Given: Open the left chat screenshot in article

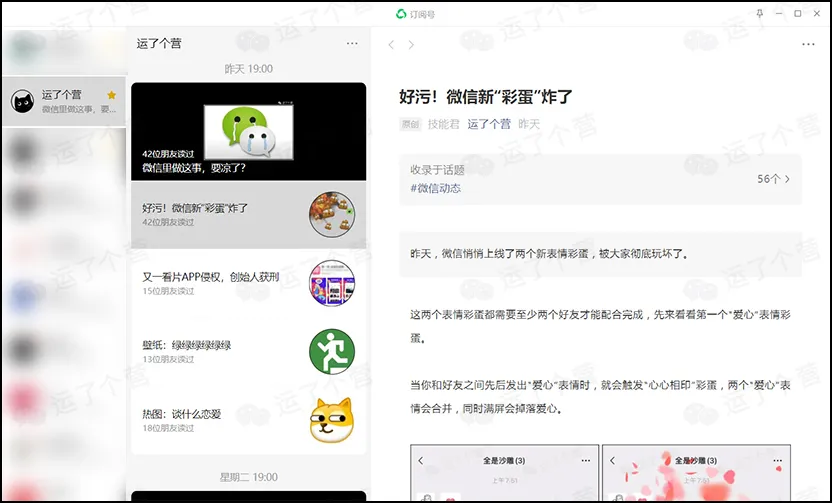Looking at the screenshot, I should click(505, 473).
